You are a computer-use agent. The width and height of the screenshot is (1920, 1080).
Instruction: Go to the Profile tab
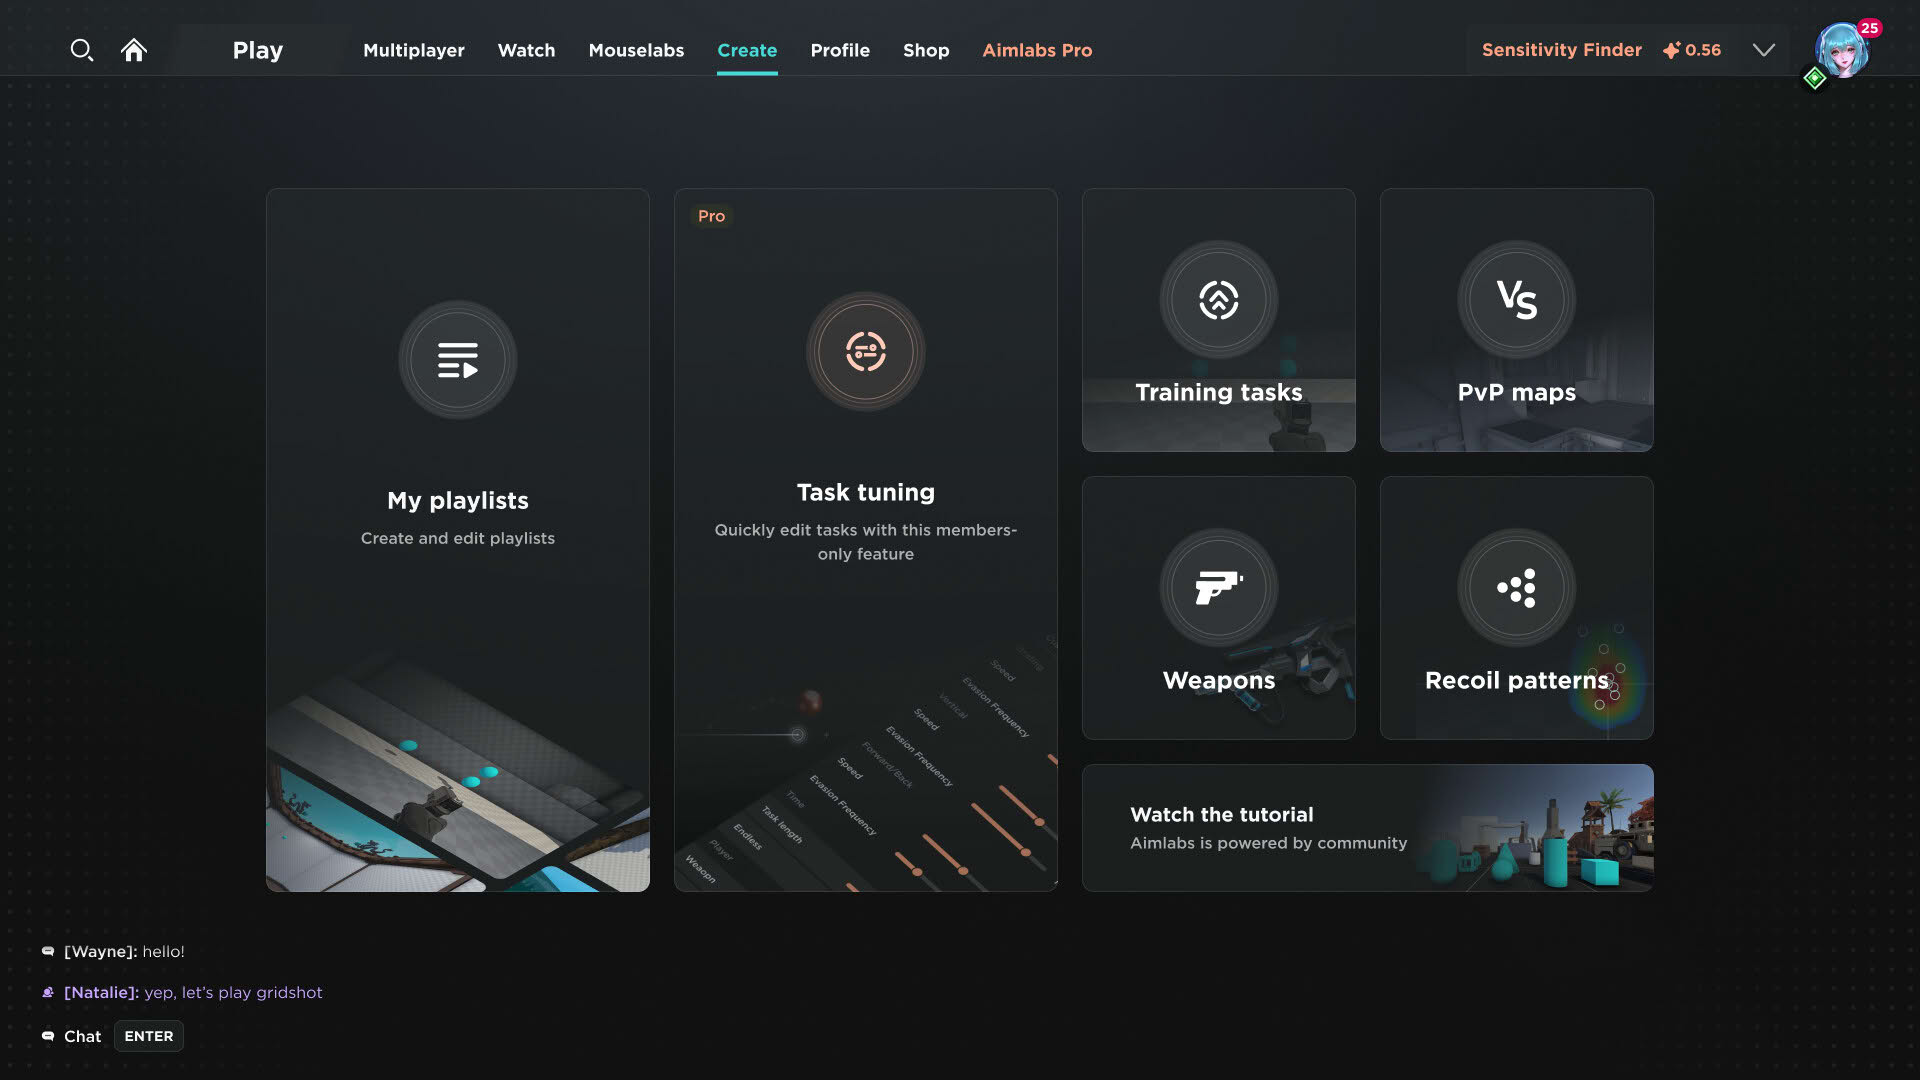coord(840,50)
